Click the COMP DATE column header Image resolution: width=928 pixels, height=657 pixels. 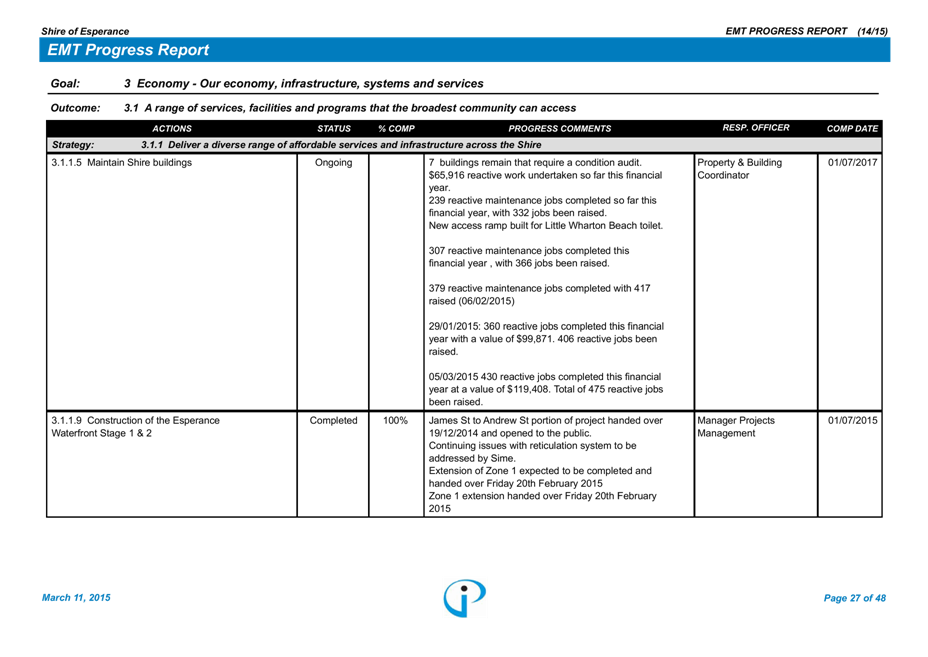coord(852,129)
